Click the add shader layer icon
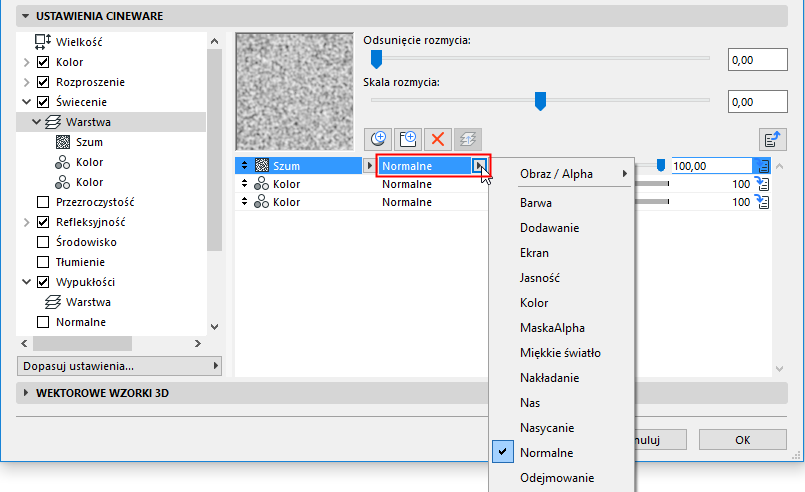Image resolution: width=805 pixels, height=492 pixels. (x=378, y=139)
